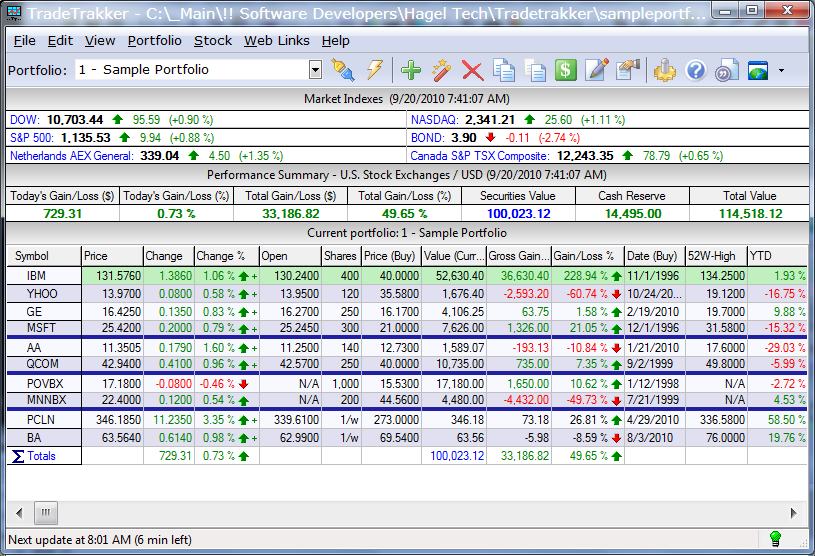Click the lightning bolt update icon
Image resolution: width=815 pixels, height=556 pixels.
click(x=375, y=70)
